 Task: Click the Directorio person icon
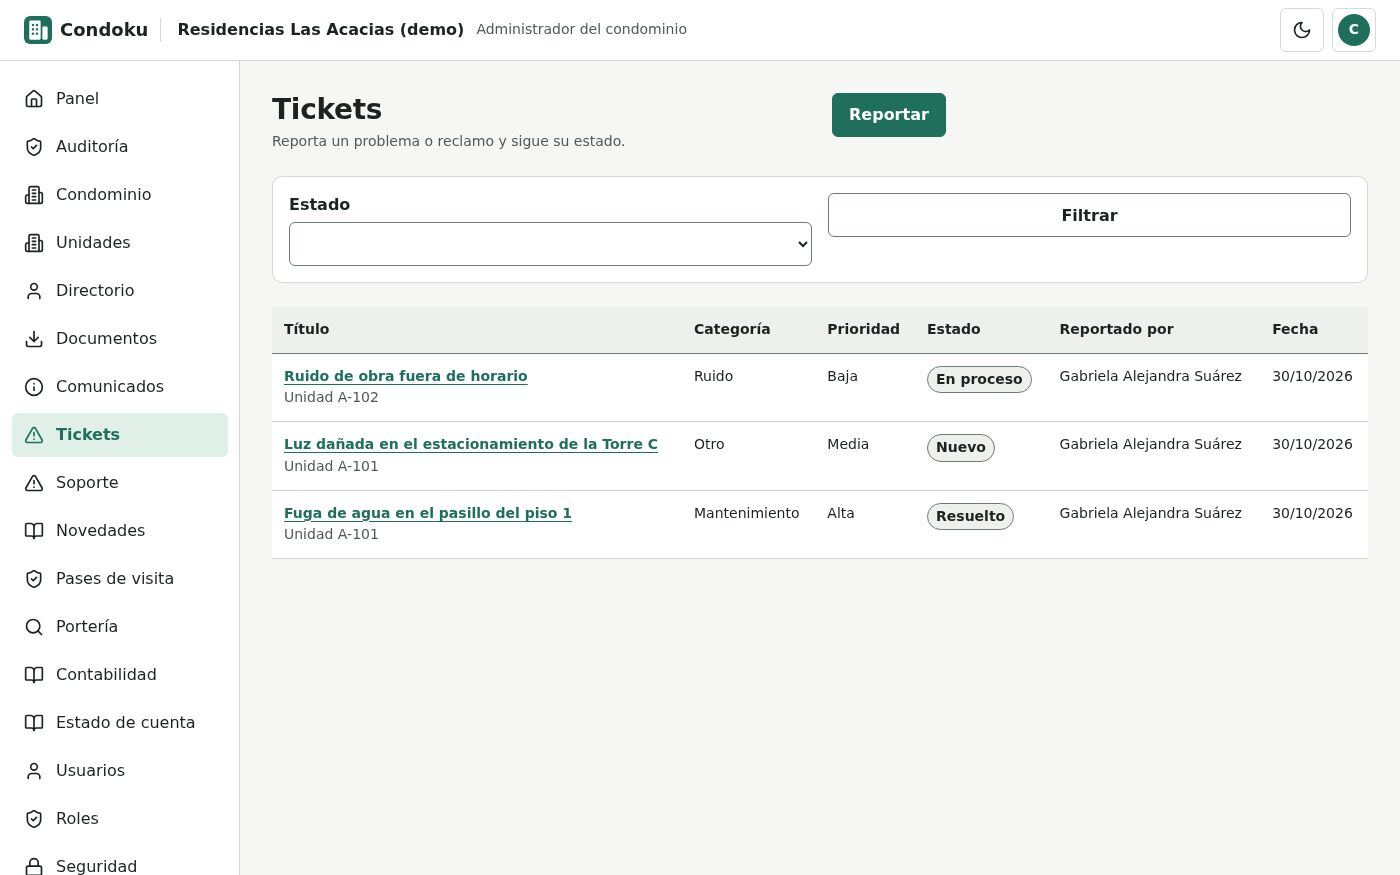[x=34, y=291]
